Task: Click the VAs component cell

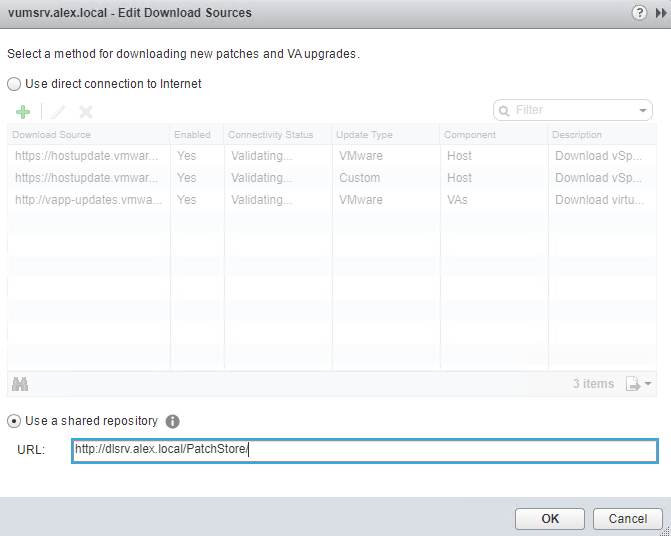Action: [x=493, y=200]
